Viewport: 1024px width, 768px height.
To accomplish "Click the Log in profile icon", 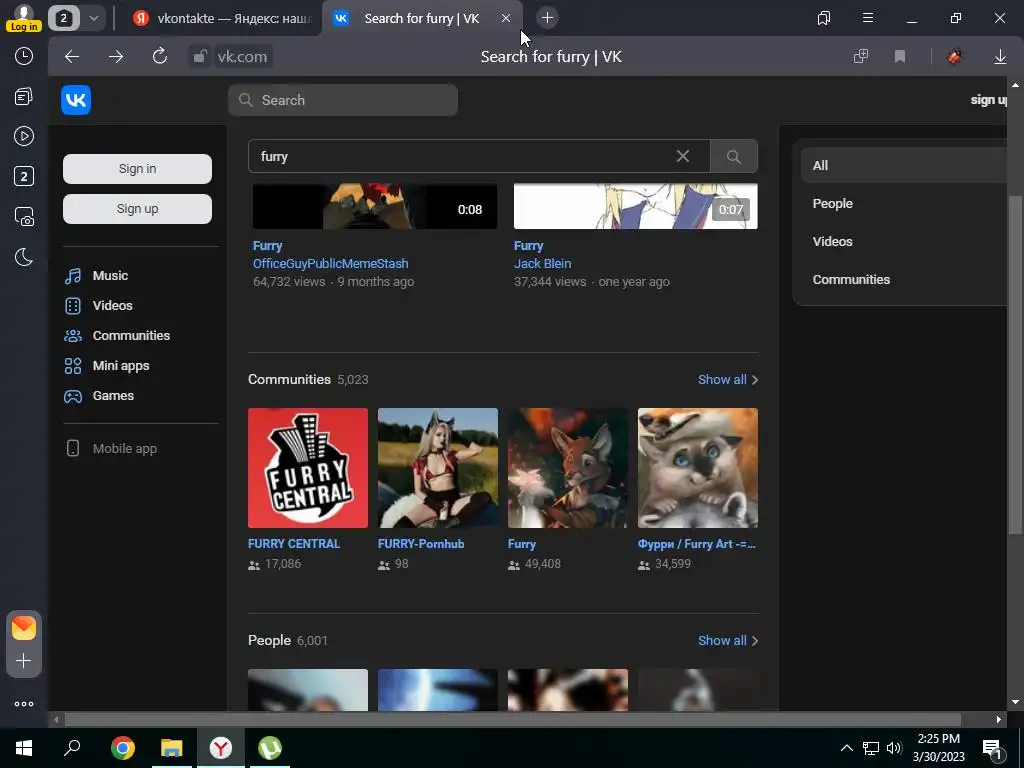I will [24, 18].
